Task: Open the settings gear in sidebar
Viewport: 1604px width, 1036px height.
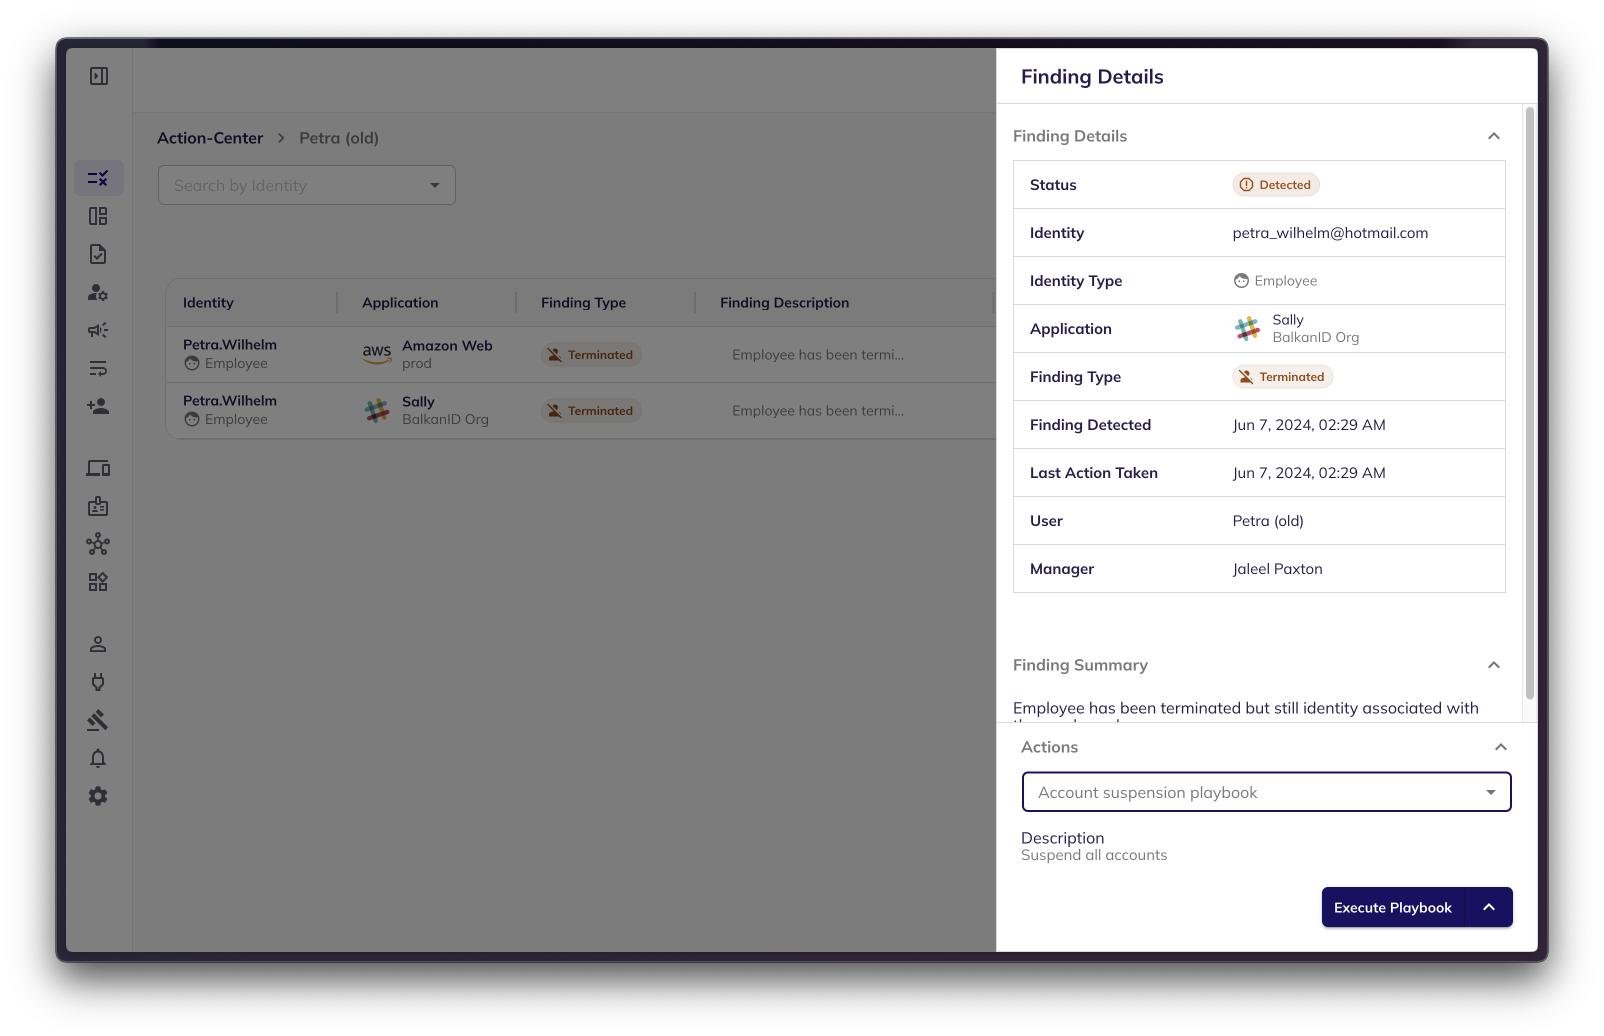Action: 98,796
